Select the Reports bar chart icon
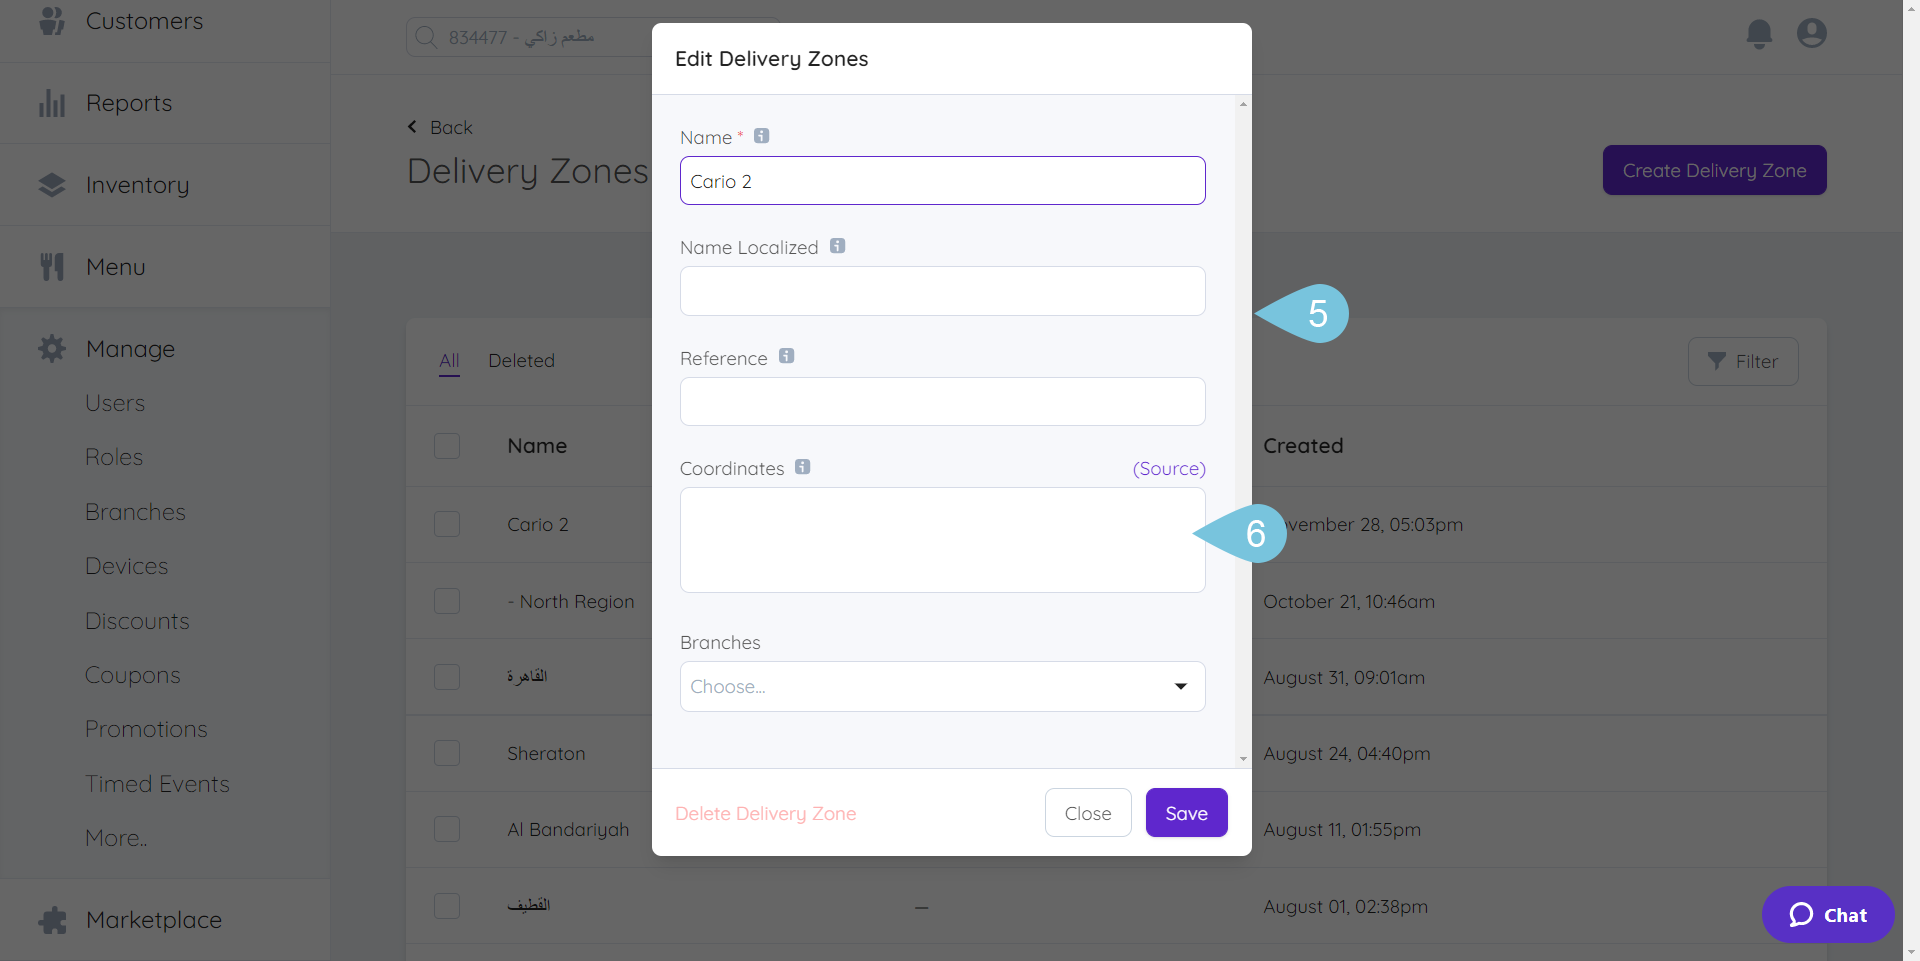Image resolution: width=1920 pixels, height=961 pixels. point(51,102)
